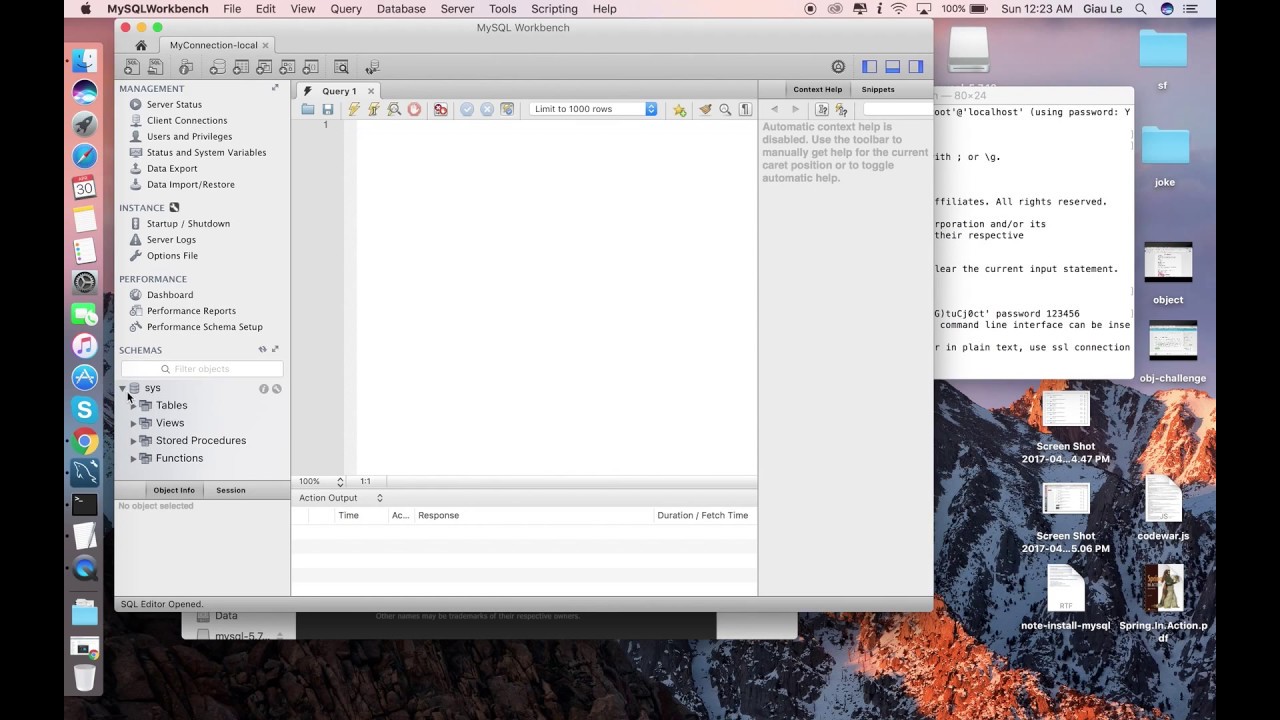Expand the Stored Procedures folder

click(x=134, y=441)
